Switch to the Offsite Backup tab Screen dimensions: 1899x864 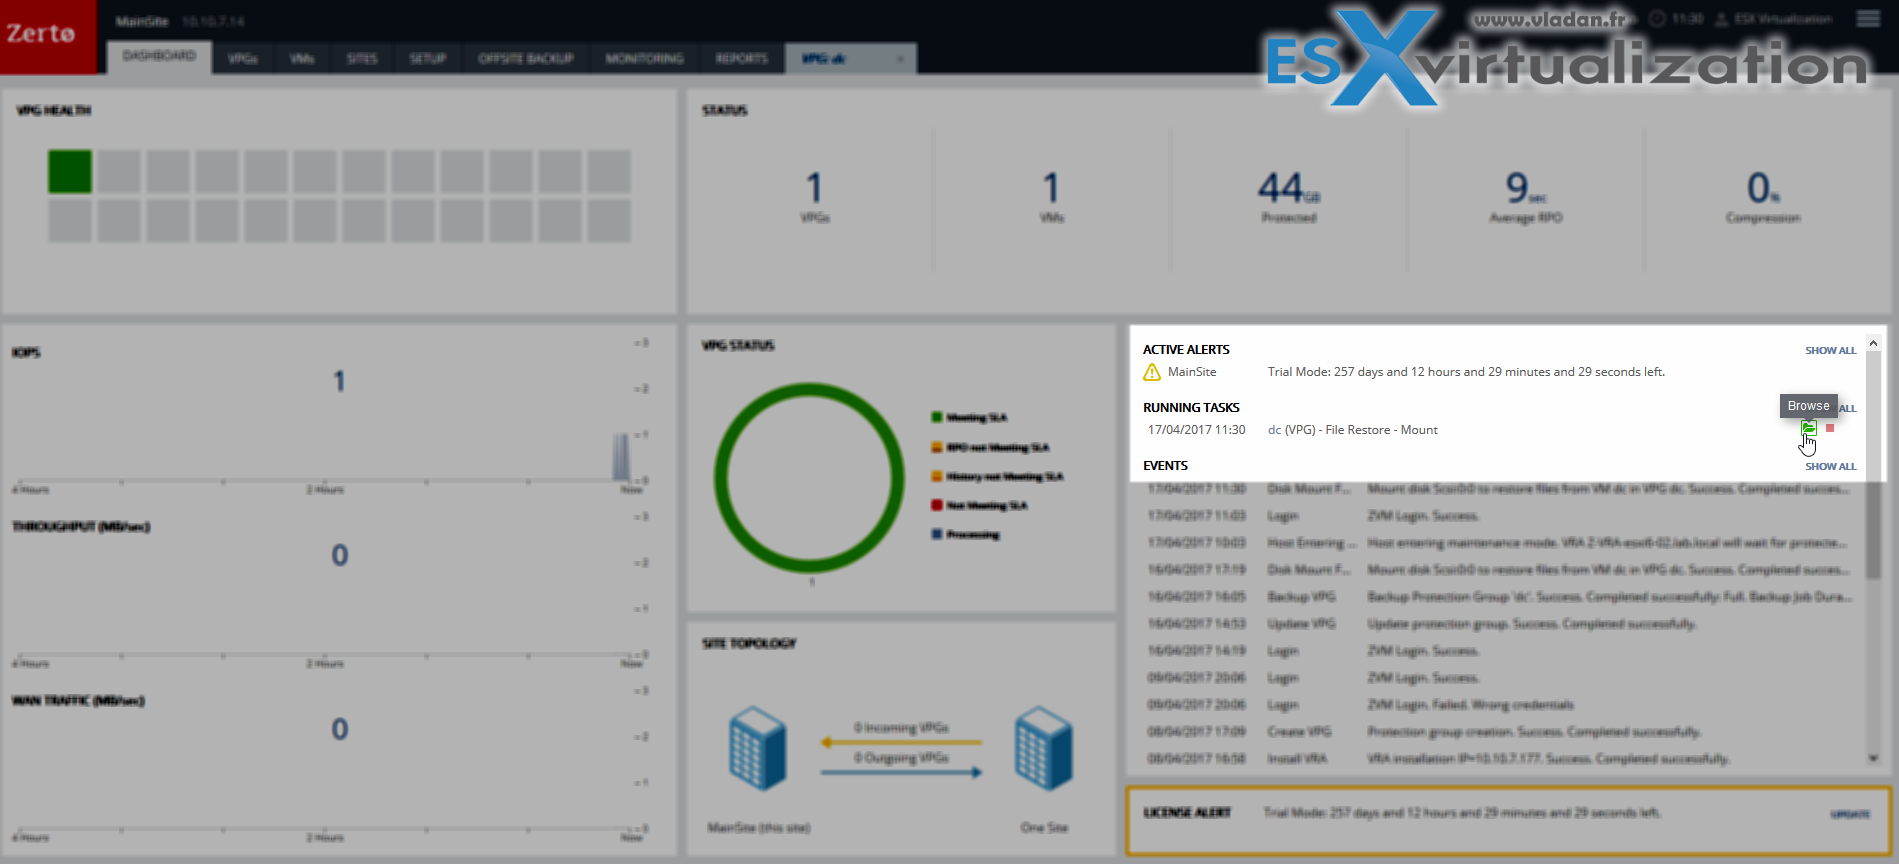[x=526, y=59]
